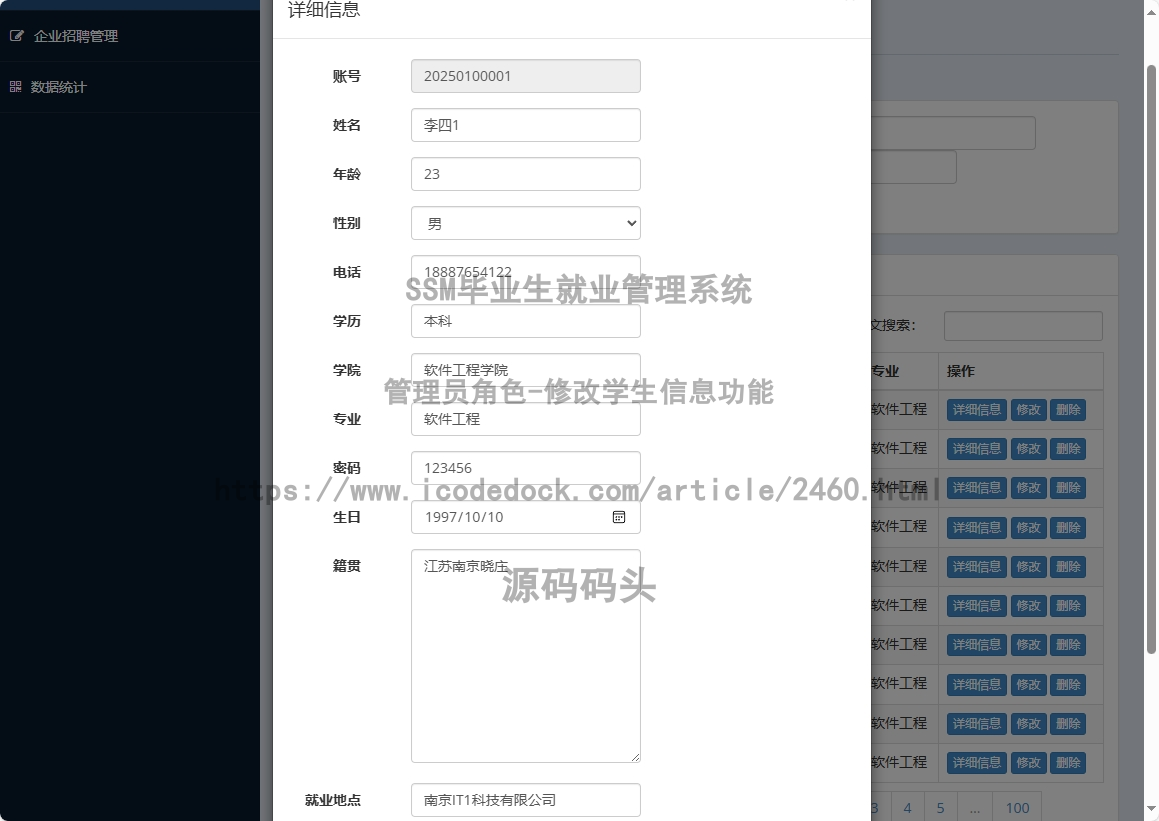The width and height of the screenshot is (1159, 821).
Task: Go to page 5 in pagination
Action: point(940,808)
